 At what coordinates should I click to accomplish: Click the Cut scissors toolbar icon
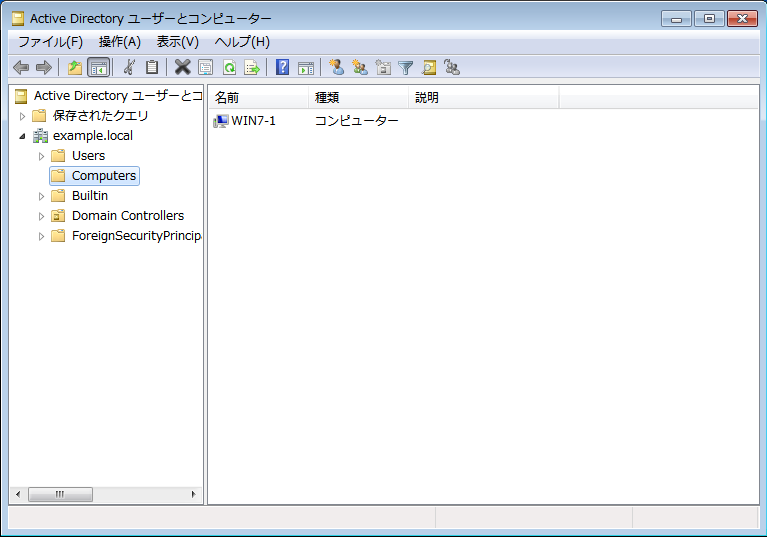pos(129,67)
